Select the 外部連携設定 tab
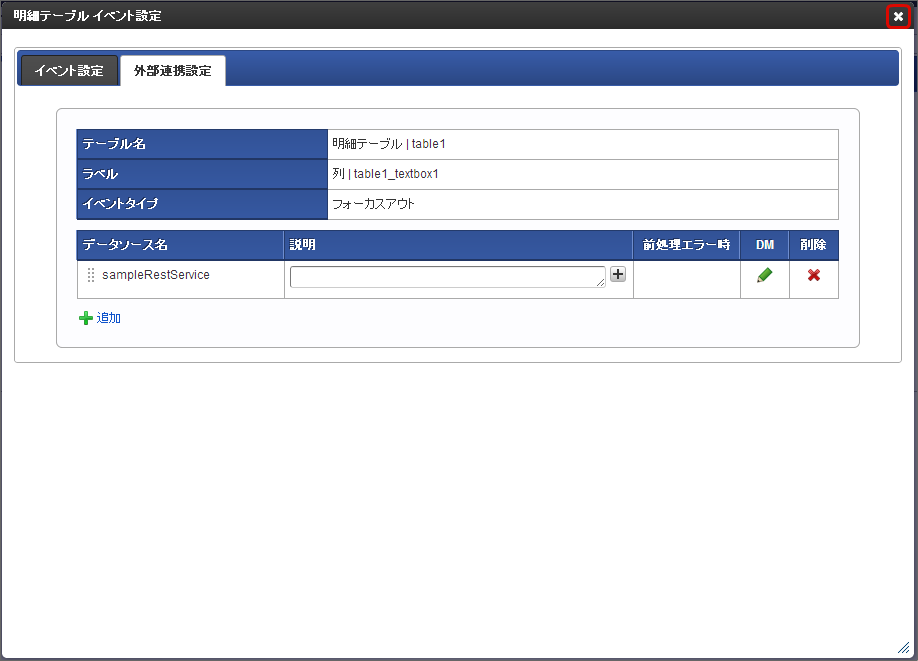 pos(173,71)
